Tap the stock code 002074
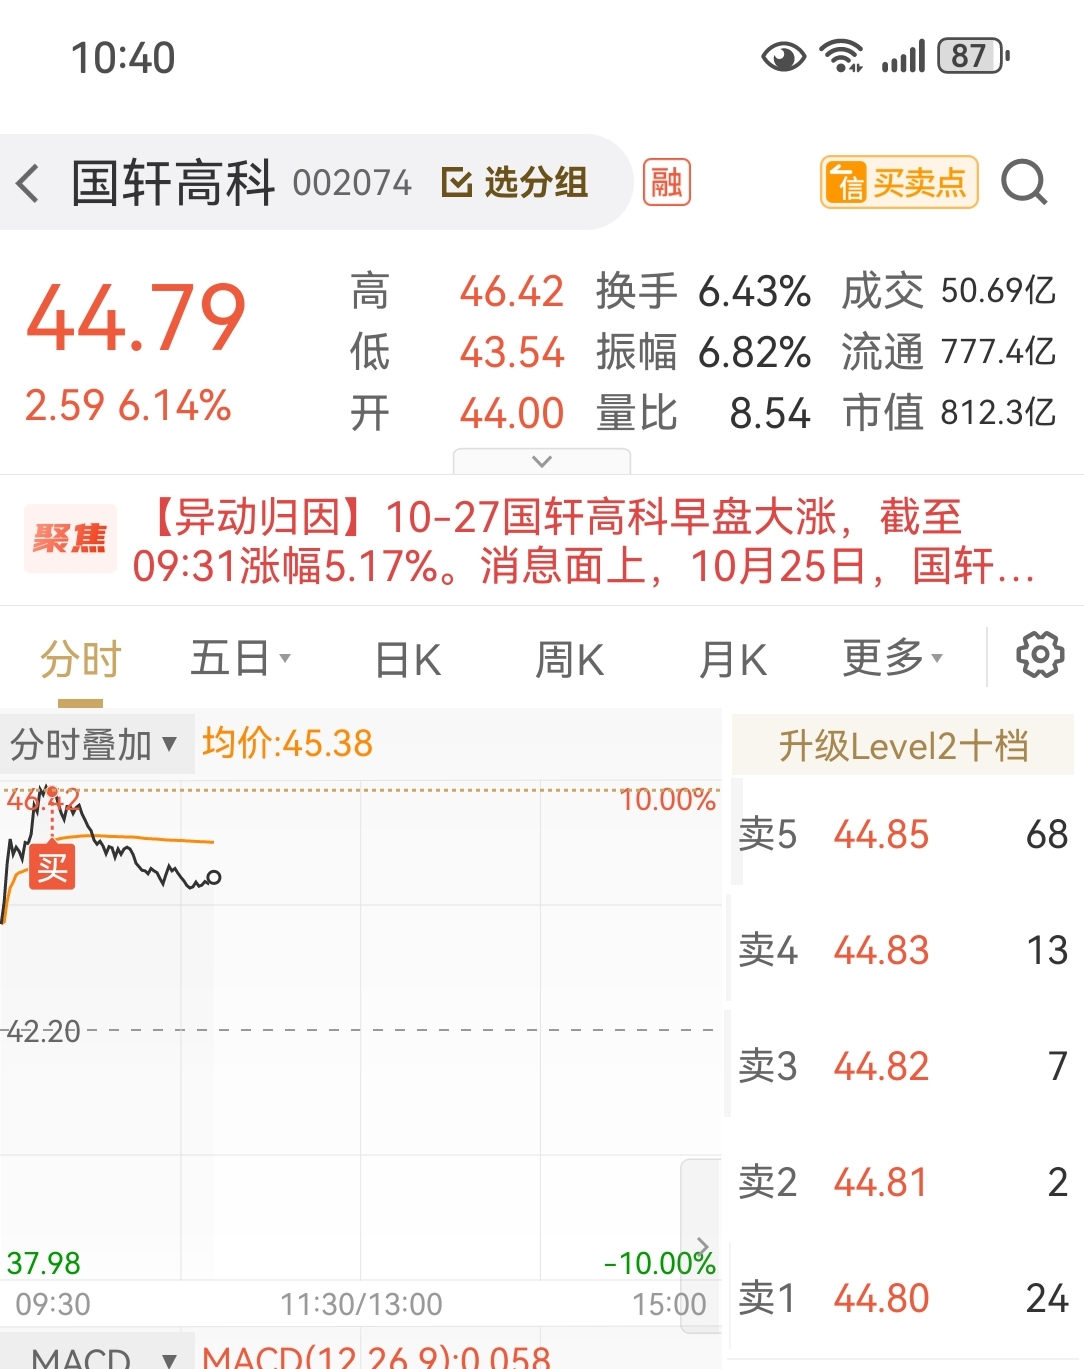Screen dimensions: 1084x1369 click(x=352, y=184)
